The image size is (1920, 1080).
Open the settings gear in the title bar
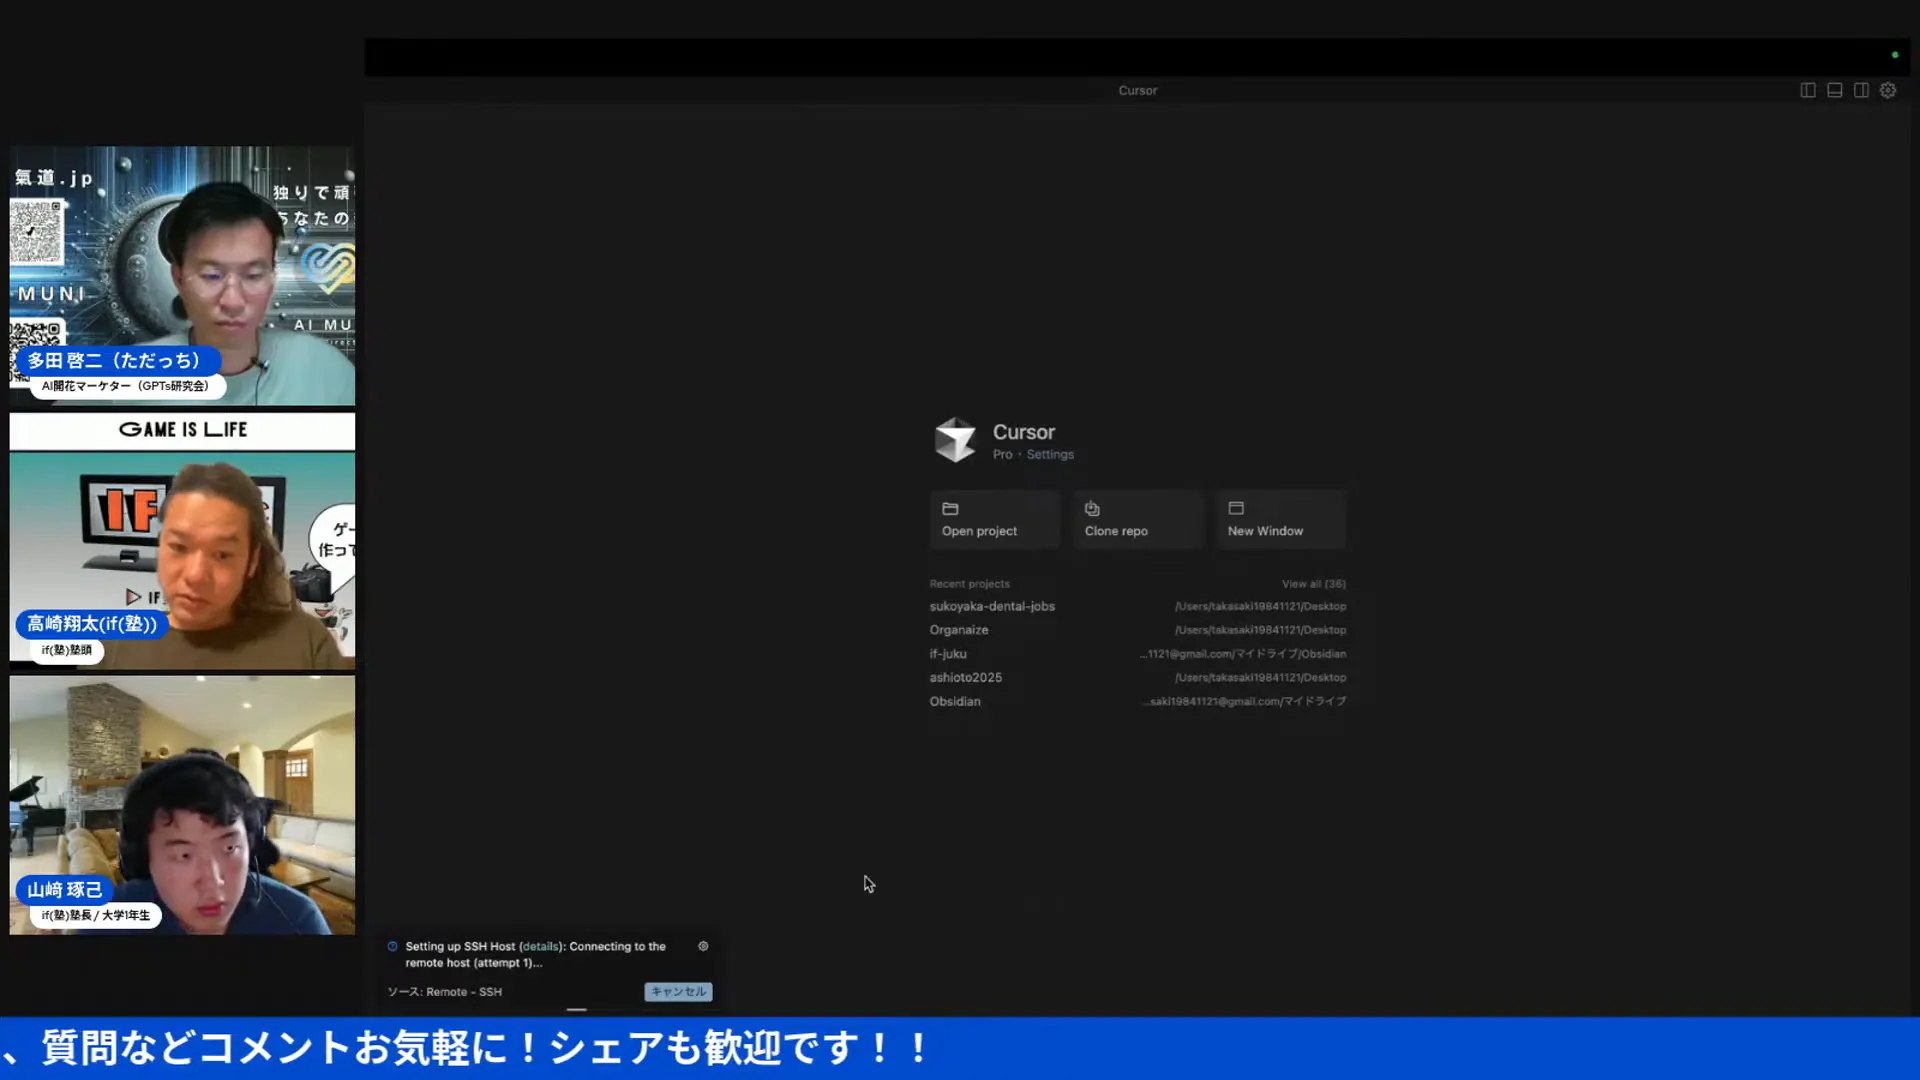tap(1888, 90)
